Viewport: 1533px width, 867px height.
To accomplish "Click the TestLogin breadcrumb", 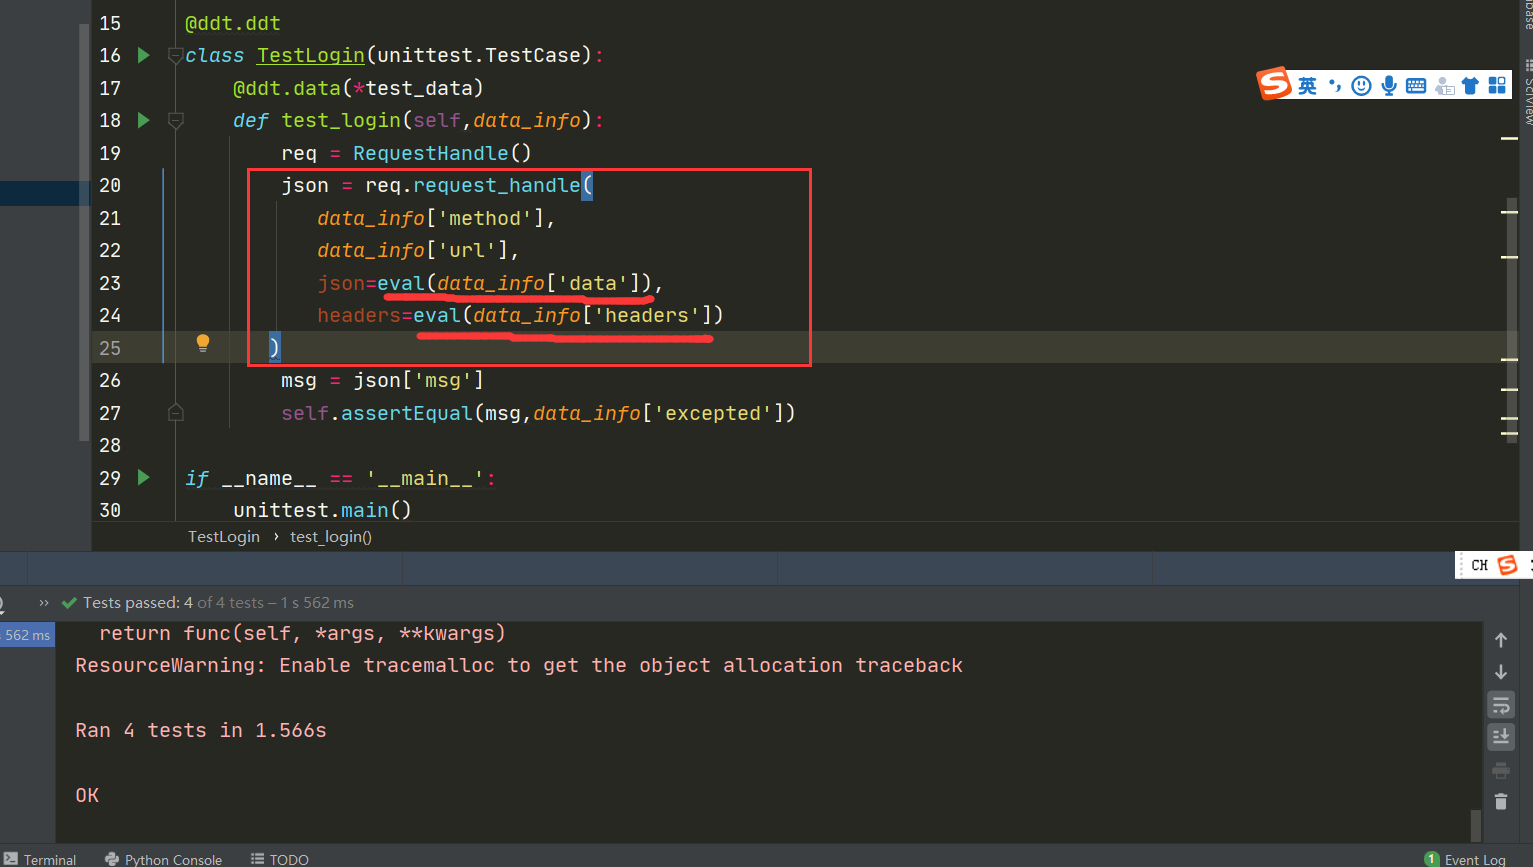I will coord(223,536).
